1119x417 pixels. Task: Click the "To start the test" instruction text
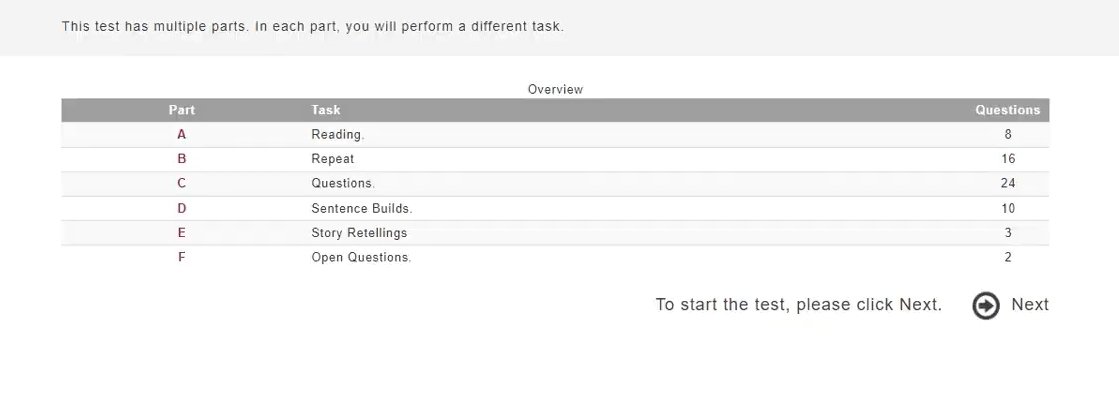pyautogui.click(x=798, y=305)
